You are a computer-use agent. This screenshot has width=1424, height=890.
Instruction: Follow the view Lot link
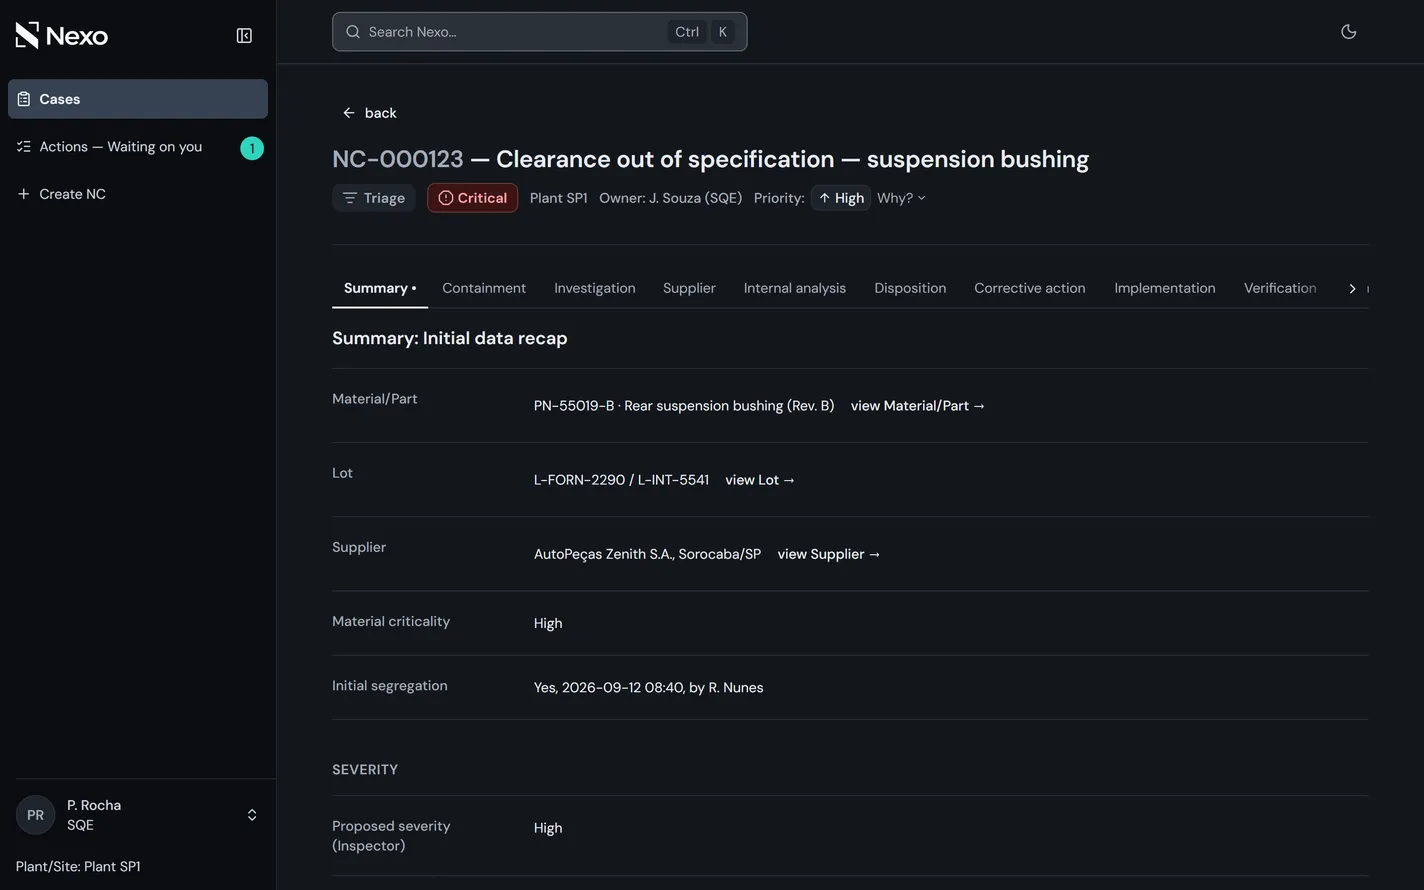(760, 480)
